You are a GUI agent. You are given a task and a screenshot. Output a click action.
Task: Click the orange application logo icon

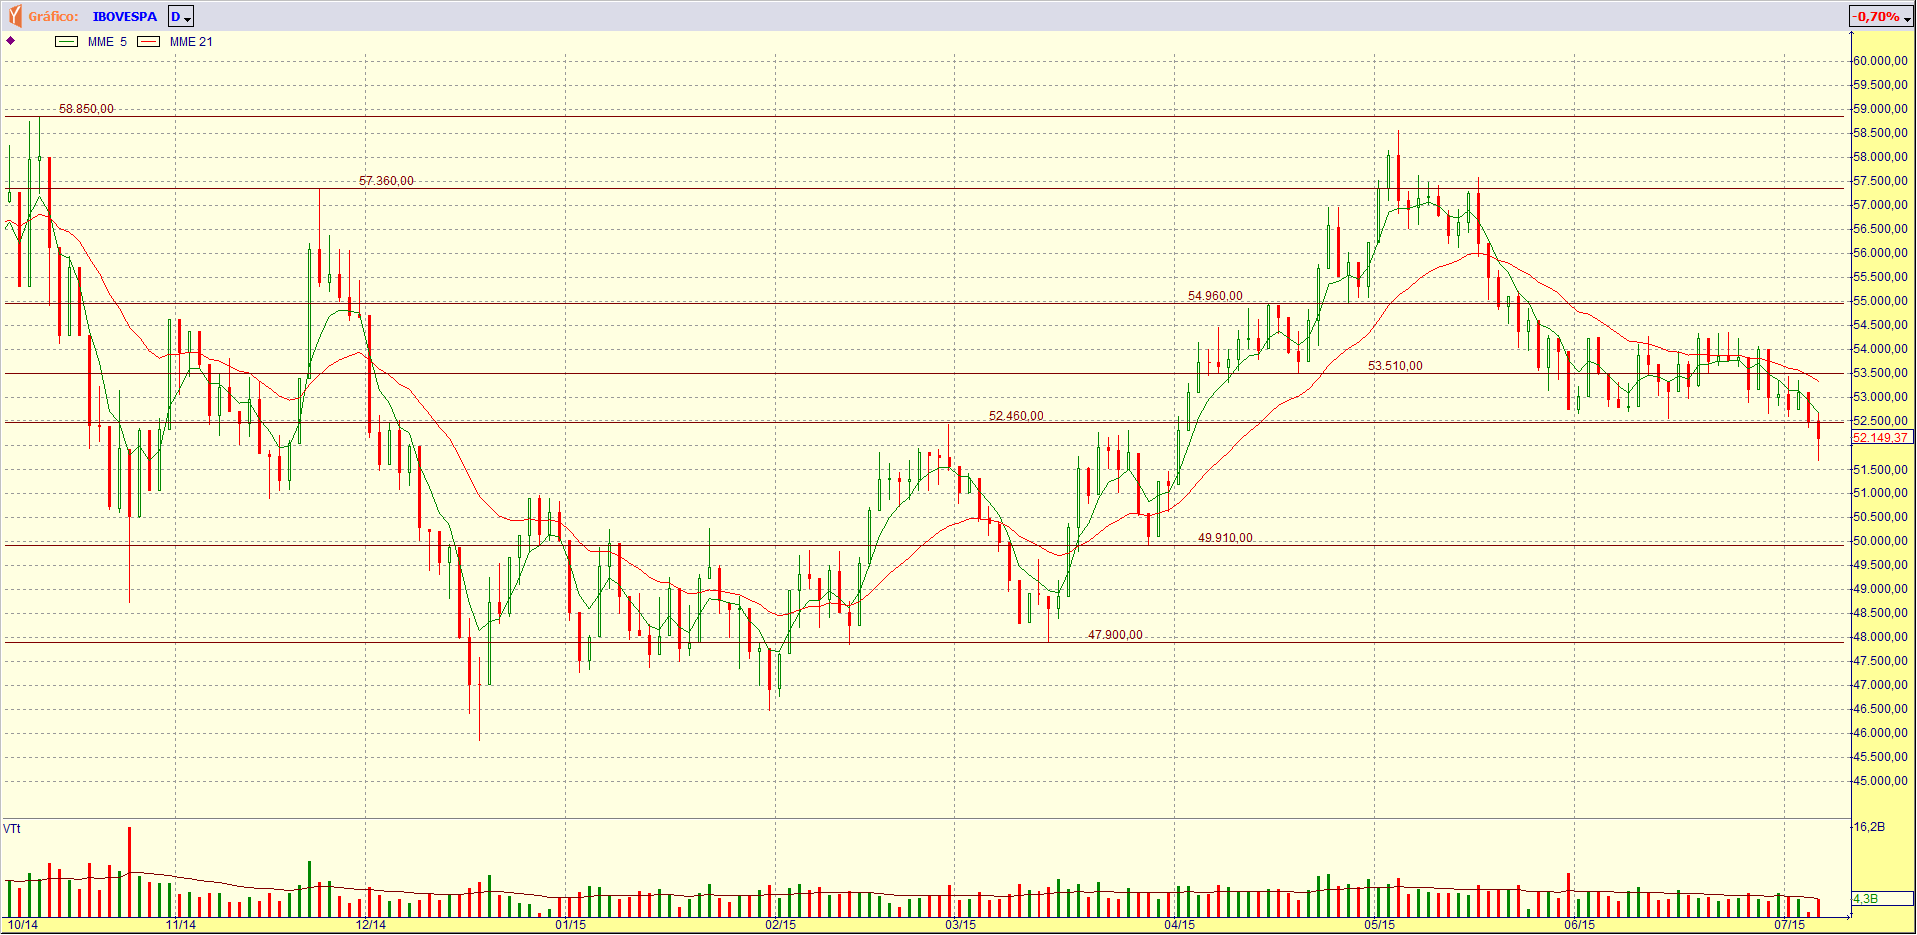click(14, 16)
